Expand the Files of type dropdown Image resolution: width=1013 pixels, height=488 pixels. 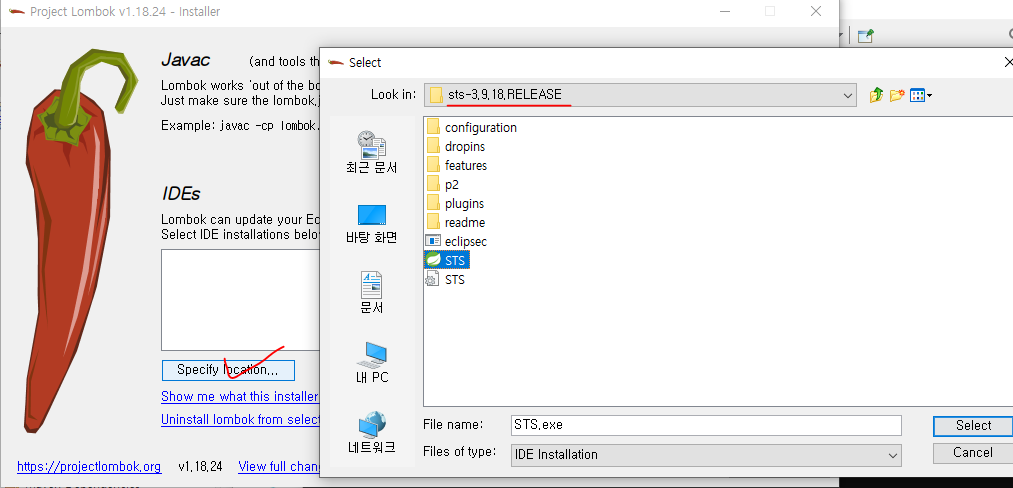point(893,455)
